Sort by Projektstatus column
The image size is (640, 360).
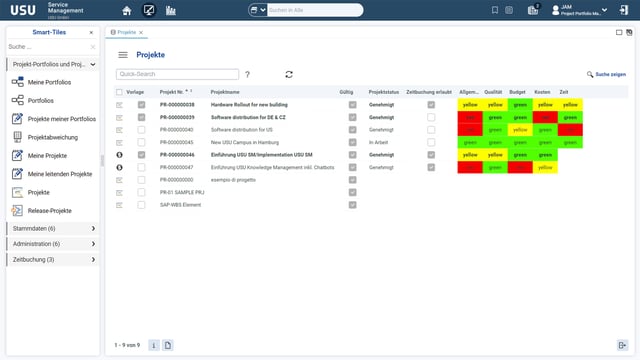tap(384, 92)
